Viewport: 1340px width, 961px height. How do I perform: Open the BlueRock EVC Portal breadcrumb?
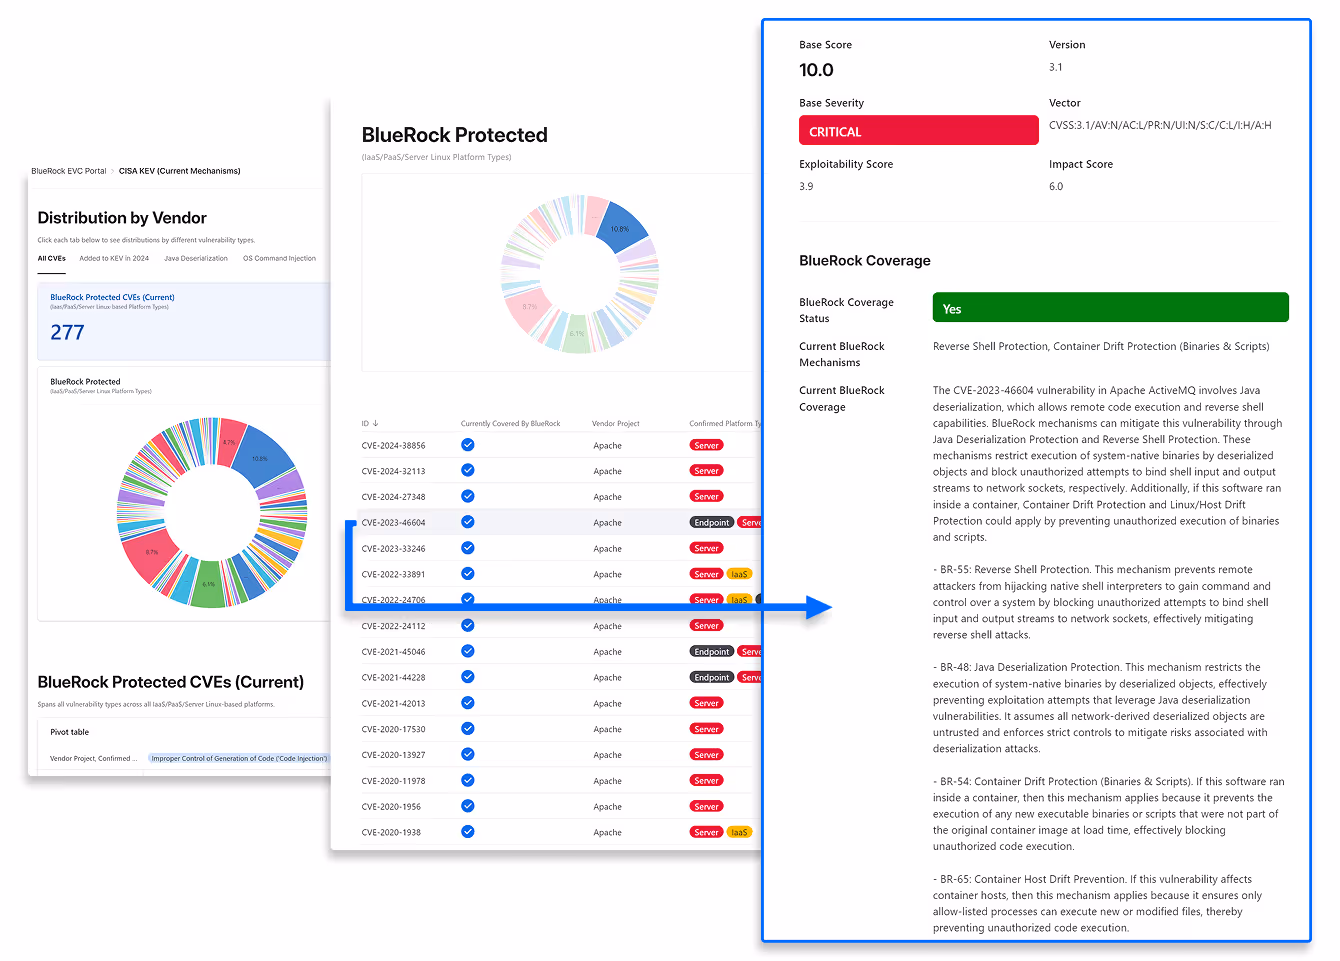click(68, 171)
